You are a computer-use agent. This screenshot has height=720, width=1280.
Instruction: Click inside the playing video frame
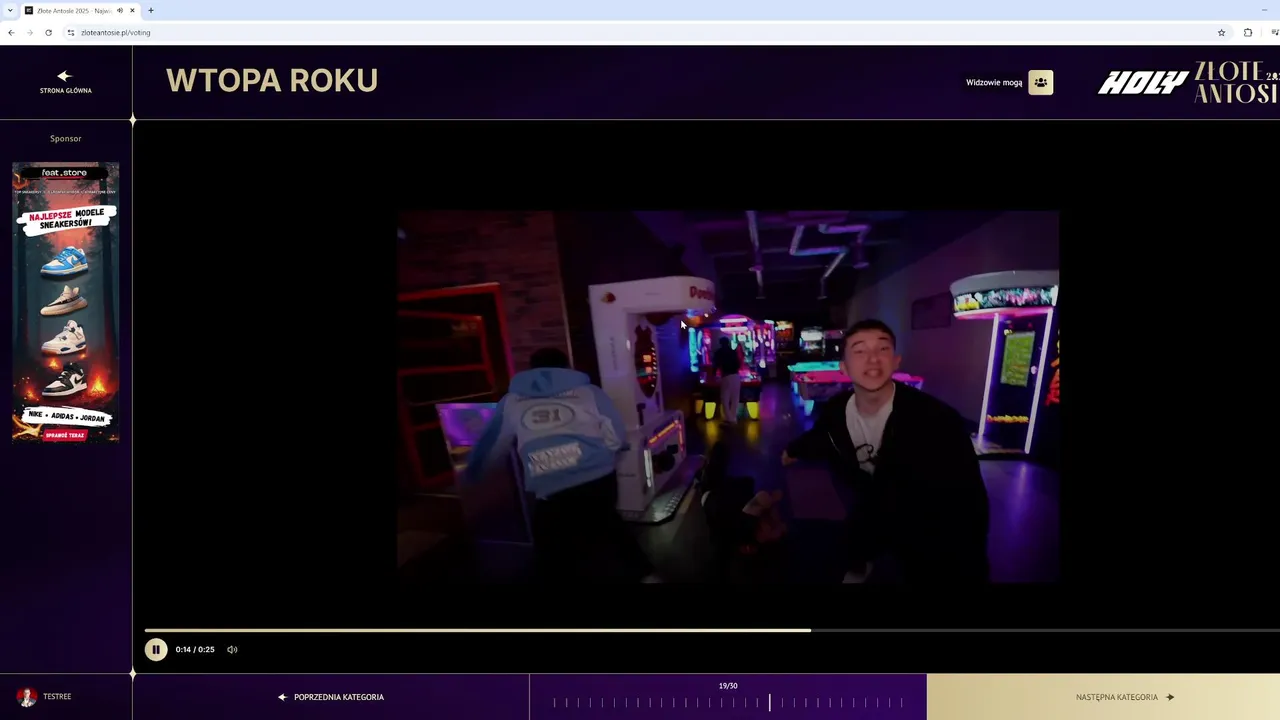pyautogui.click(x=728, y=396)
